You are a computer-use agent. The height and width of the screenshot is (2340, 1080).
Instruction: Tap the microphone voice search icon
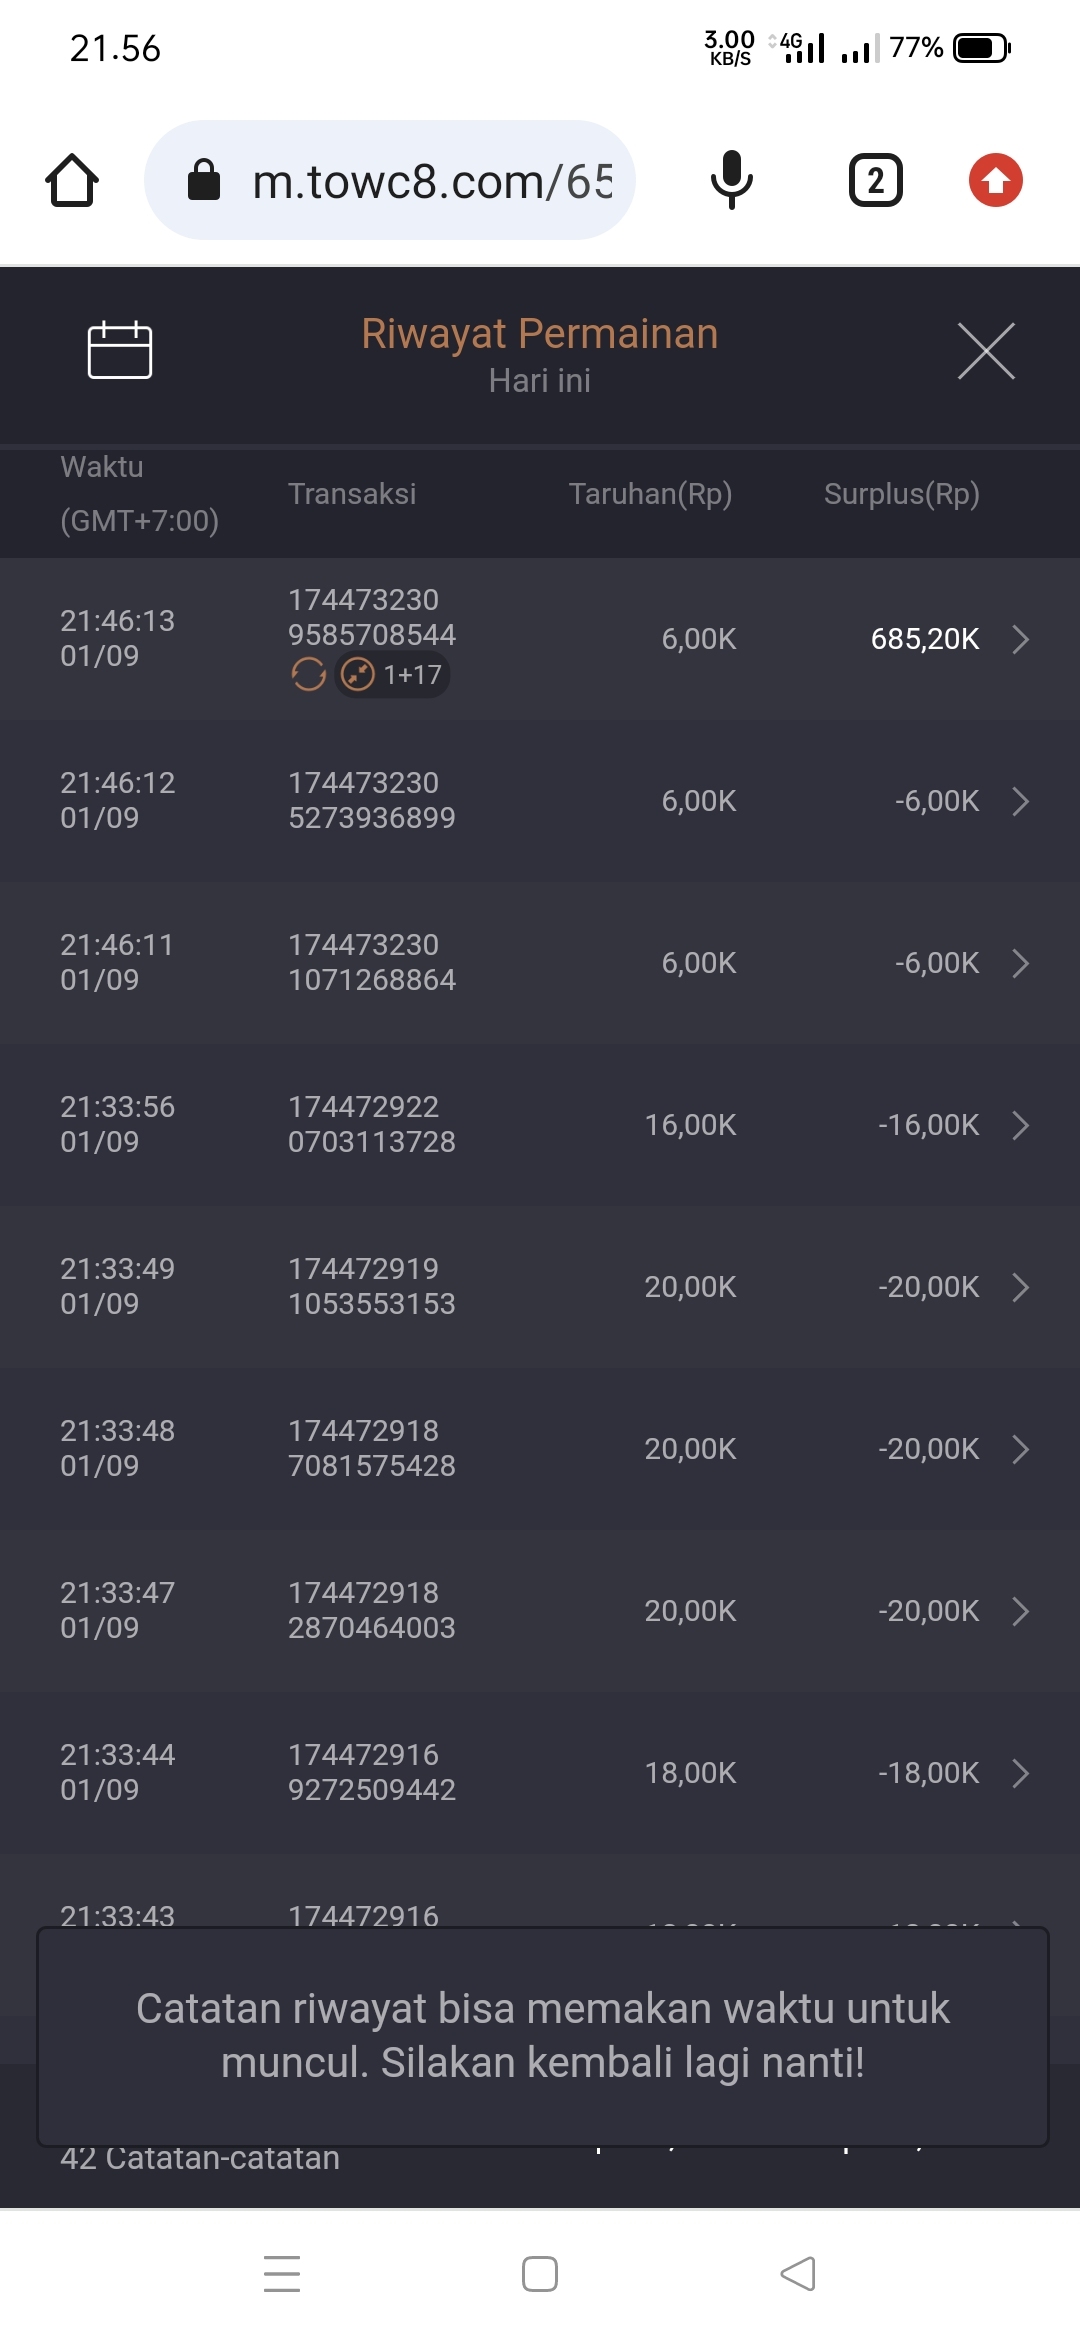coord(731,181)
